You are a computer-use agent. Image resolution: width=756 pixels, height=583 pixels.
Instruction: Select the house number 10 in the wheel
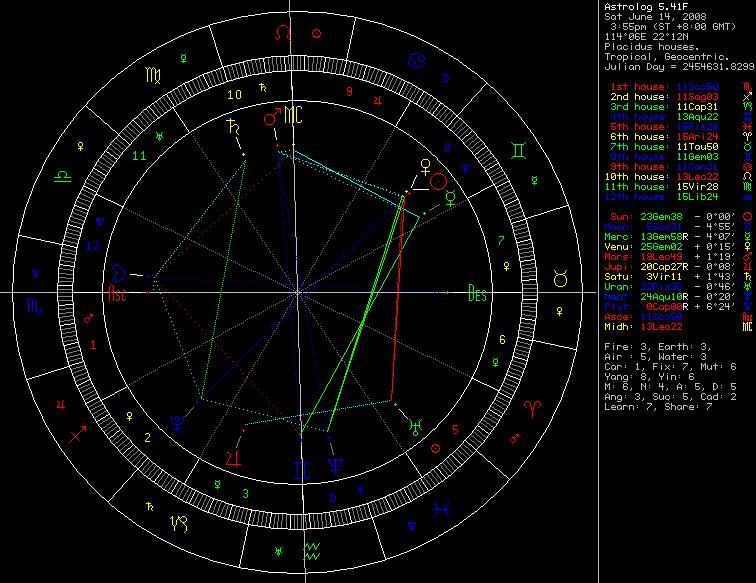pyautogui.click(x=233, y=95)
